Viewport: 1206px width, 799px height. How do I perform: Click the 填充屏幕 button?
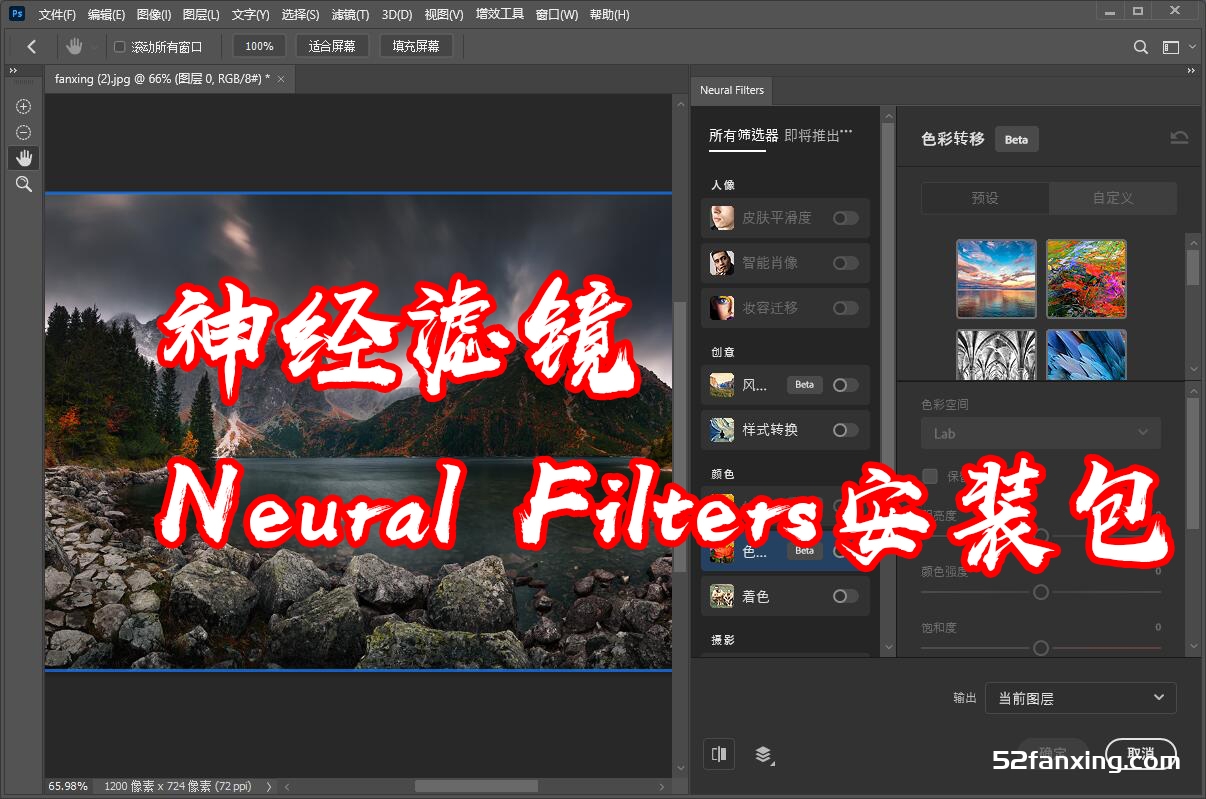pyautogui.click(x=416, y=46)
